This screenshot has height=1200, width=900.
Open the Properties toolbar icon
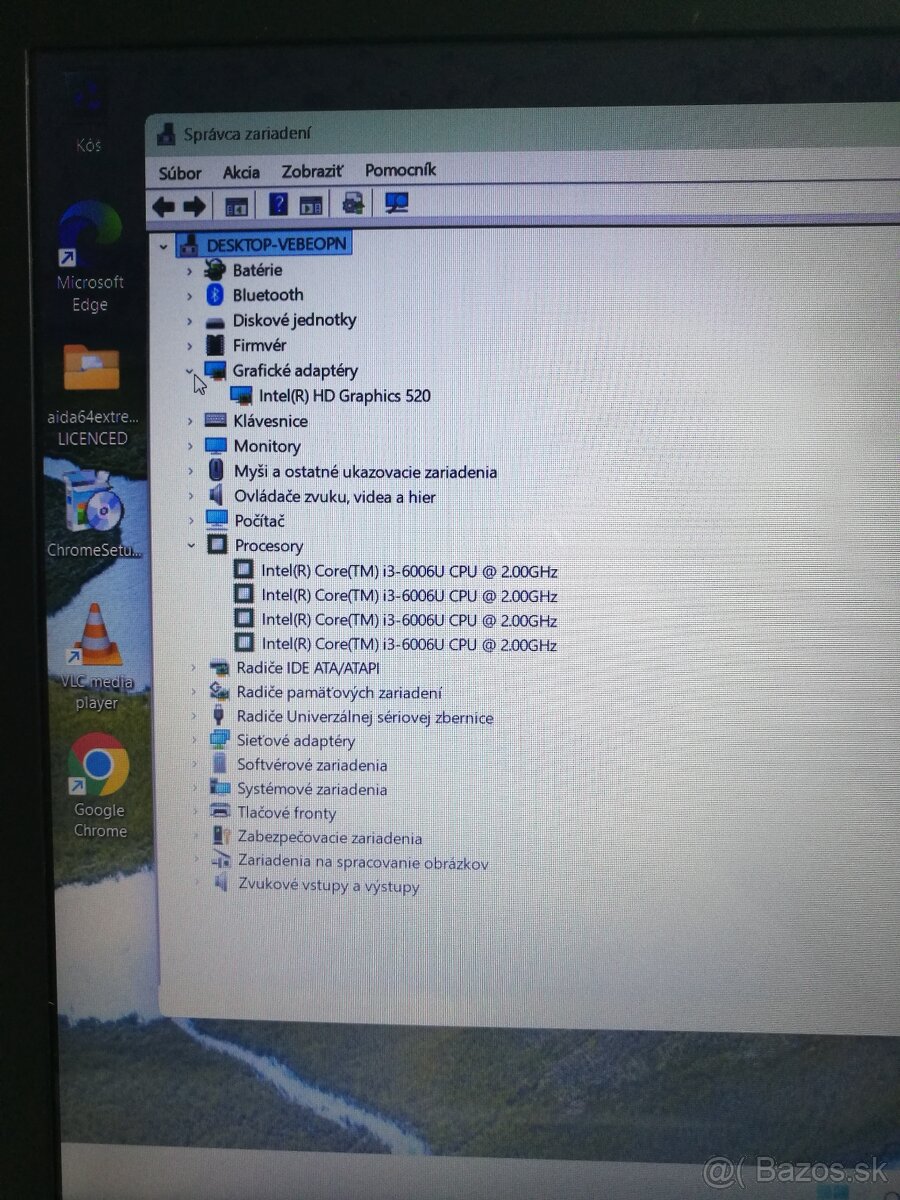click(x=310, y=204)
